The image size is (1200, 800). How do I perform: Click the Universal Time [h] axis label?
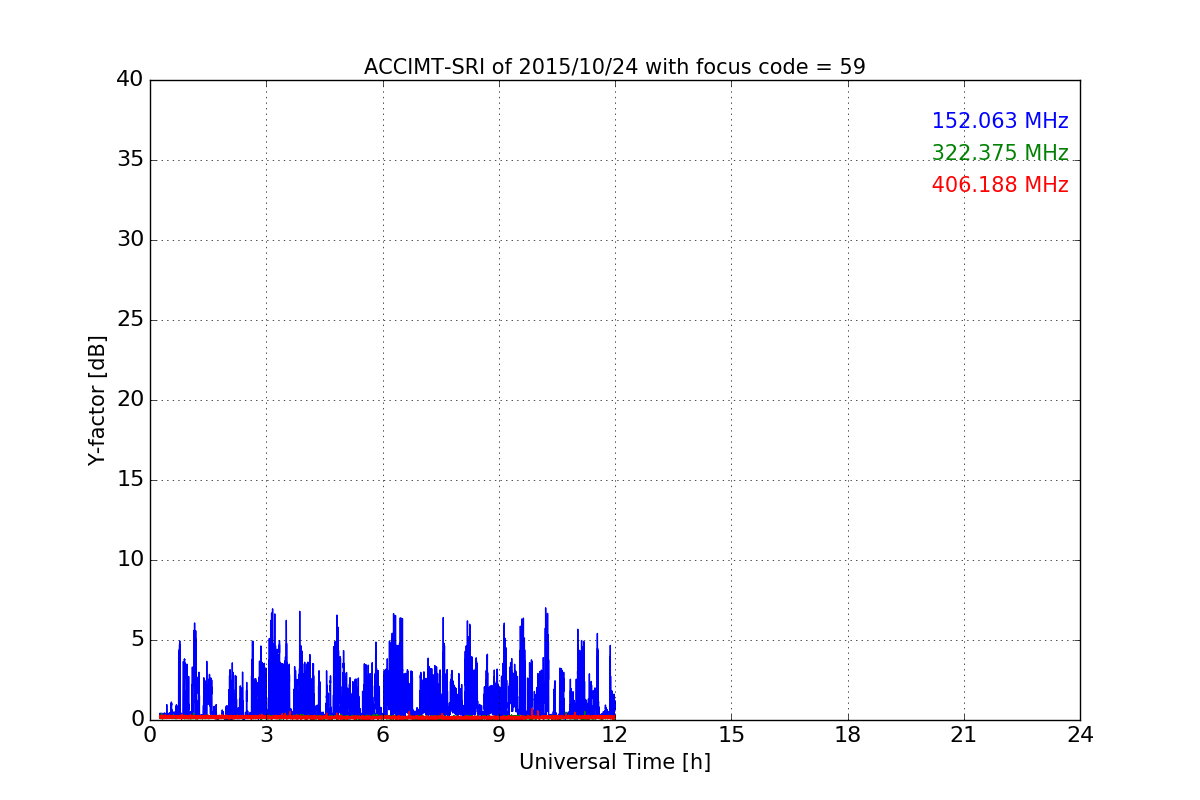[x=615, y=762]
